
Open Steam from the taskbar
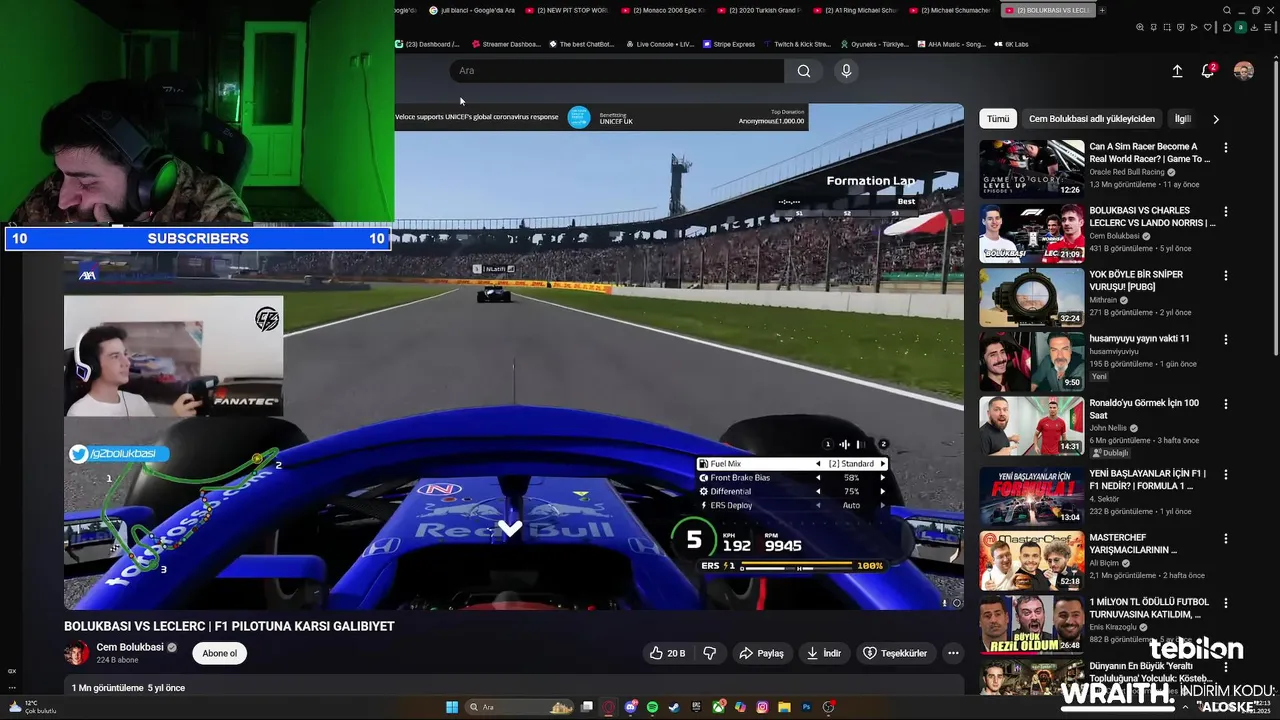[x=674, y=707]
